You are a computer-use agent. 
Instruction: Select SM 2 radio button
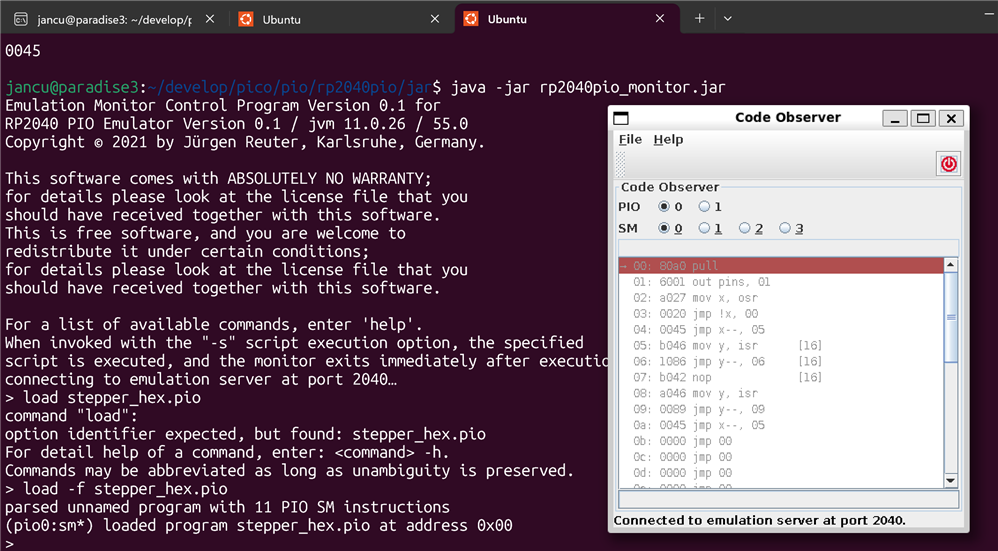(x=745, y=228)
